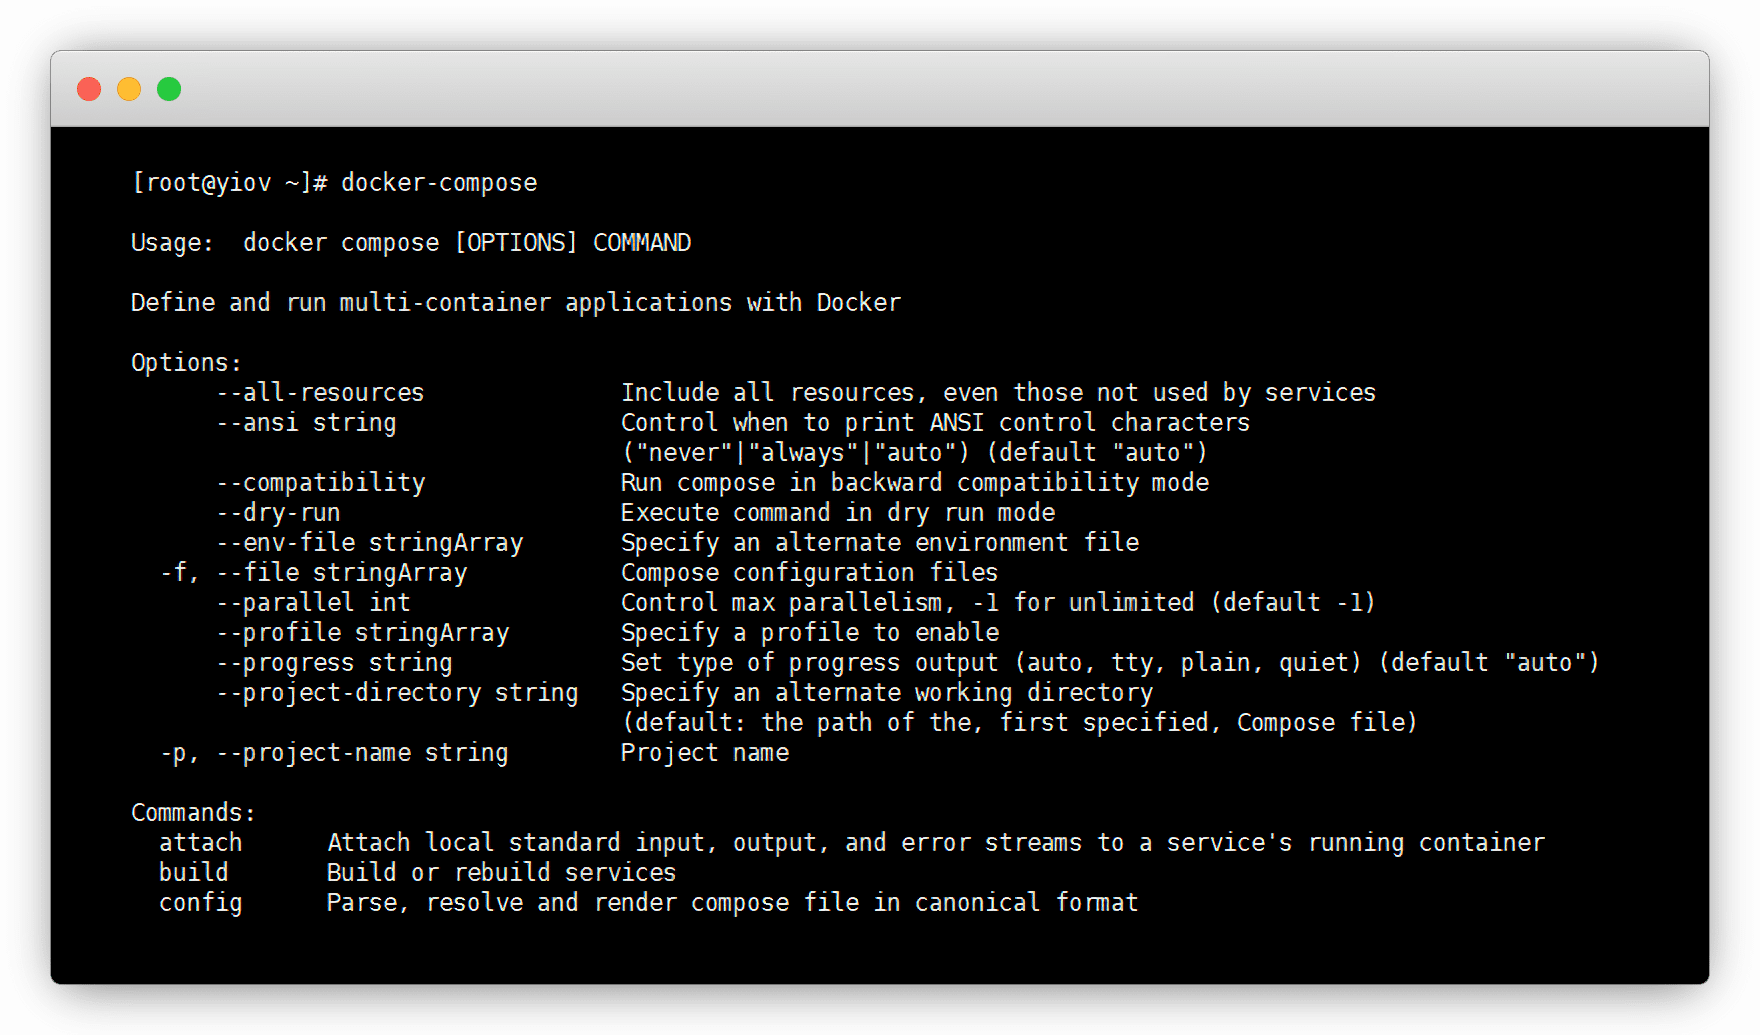Click the typed docker-compose command

click(x=439, y=183)
